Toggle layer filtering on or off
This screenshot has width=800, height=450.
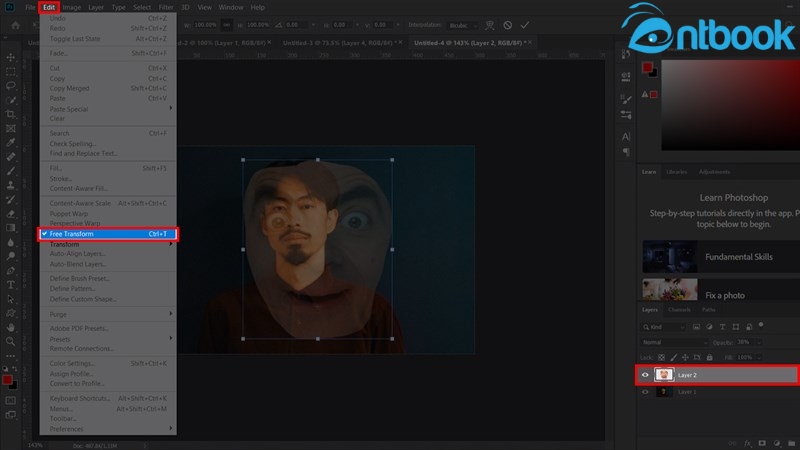tap(761, 325)
